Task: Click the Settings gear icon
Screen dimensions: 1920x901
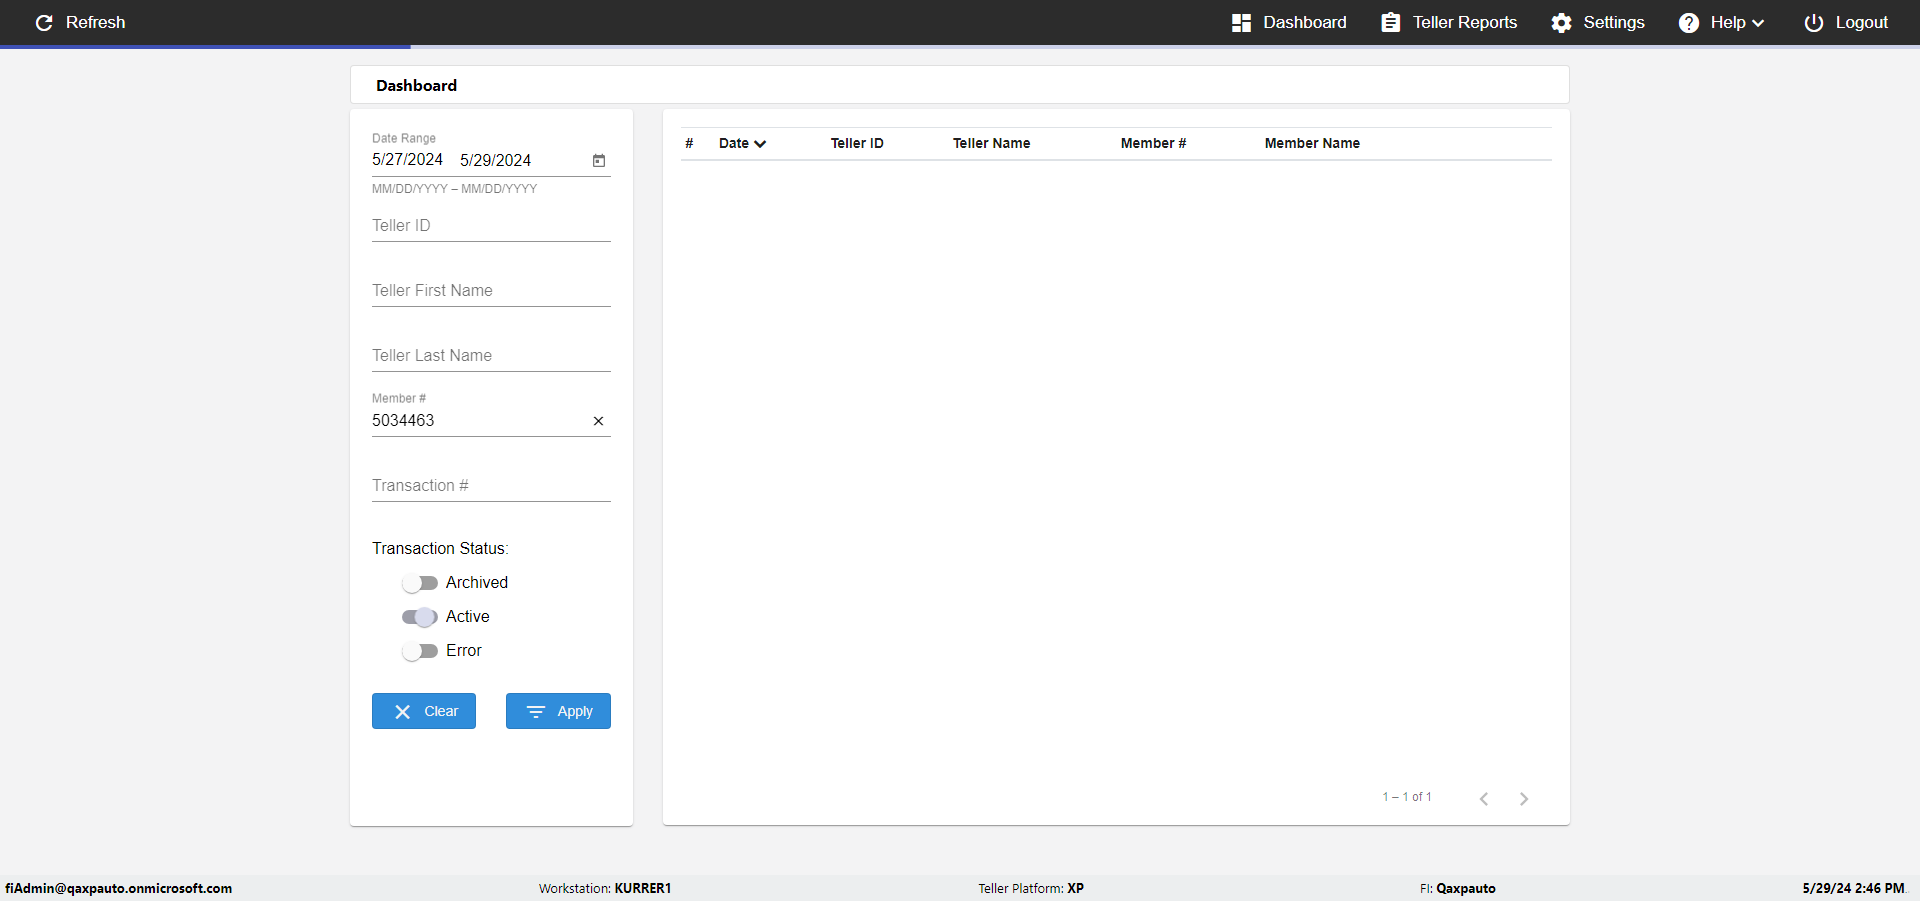Action: pyautogui.click(x=1561, y=22)
